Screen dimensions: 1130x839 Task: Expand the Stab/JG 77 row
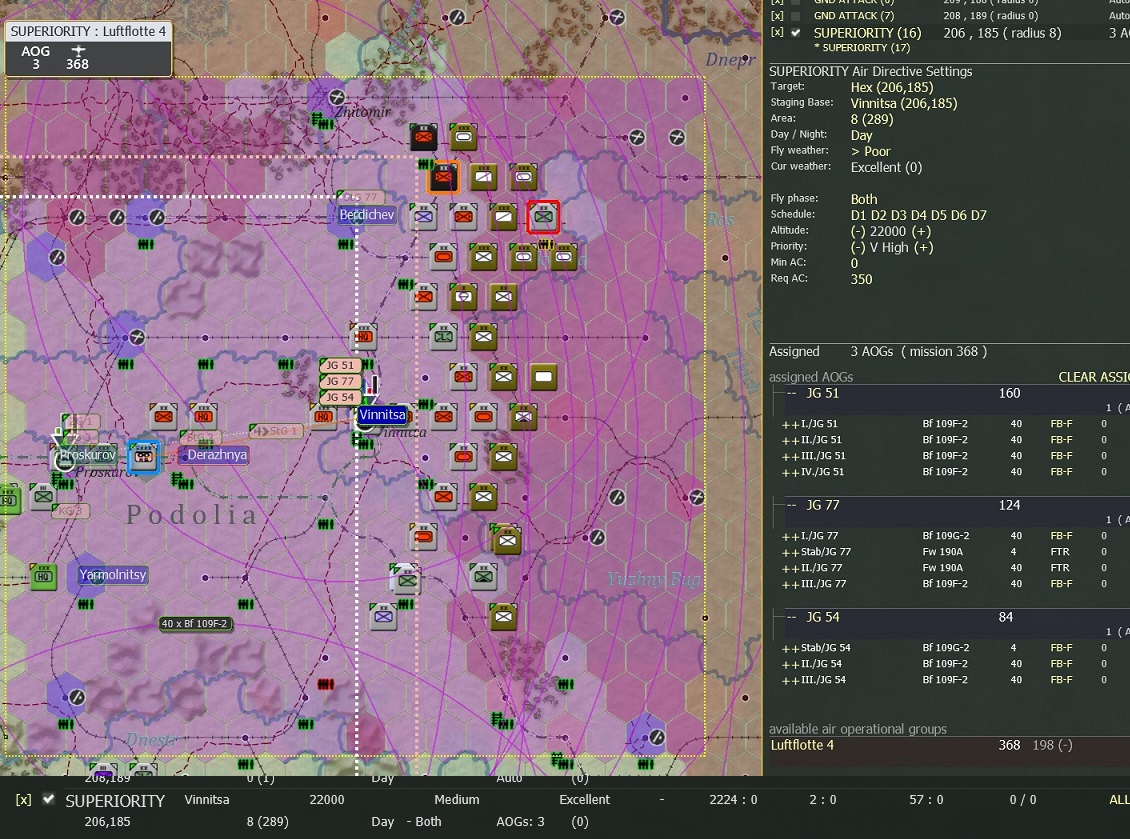[x=791, y=552]
